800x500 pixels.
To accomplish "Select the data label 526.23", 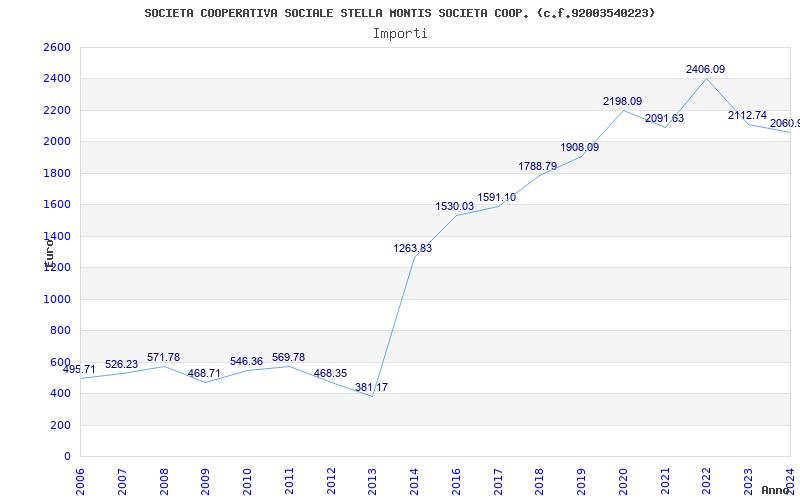I will [121, 364].
